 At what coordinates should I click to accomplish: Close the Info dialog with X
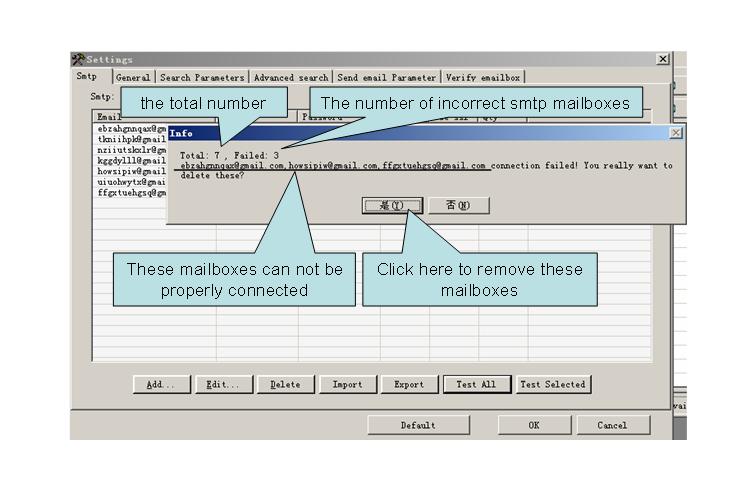click(x=676, y=132)
